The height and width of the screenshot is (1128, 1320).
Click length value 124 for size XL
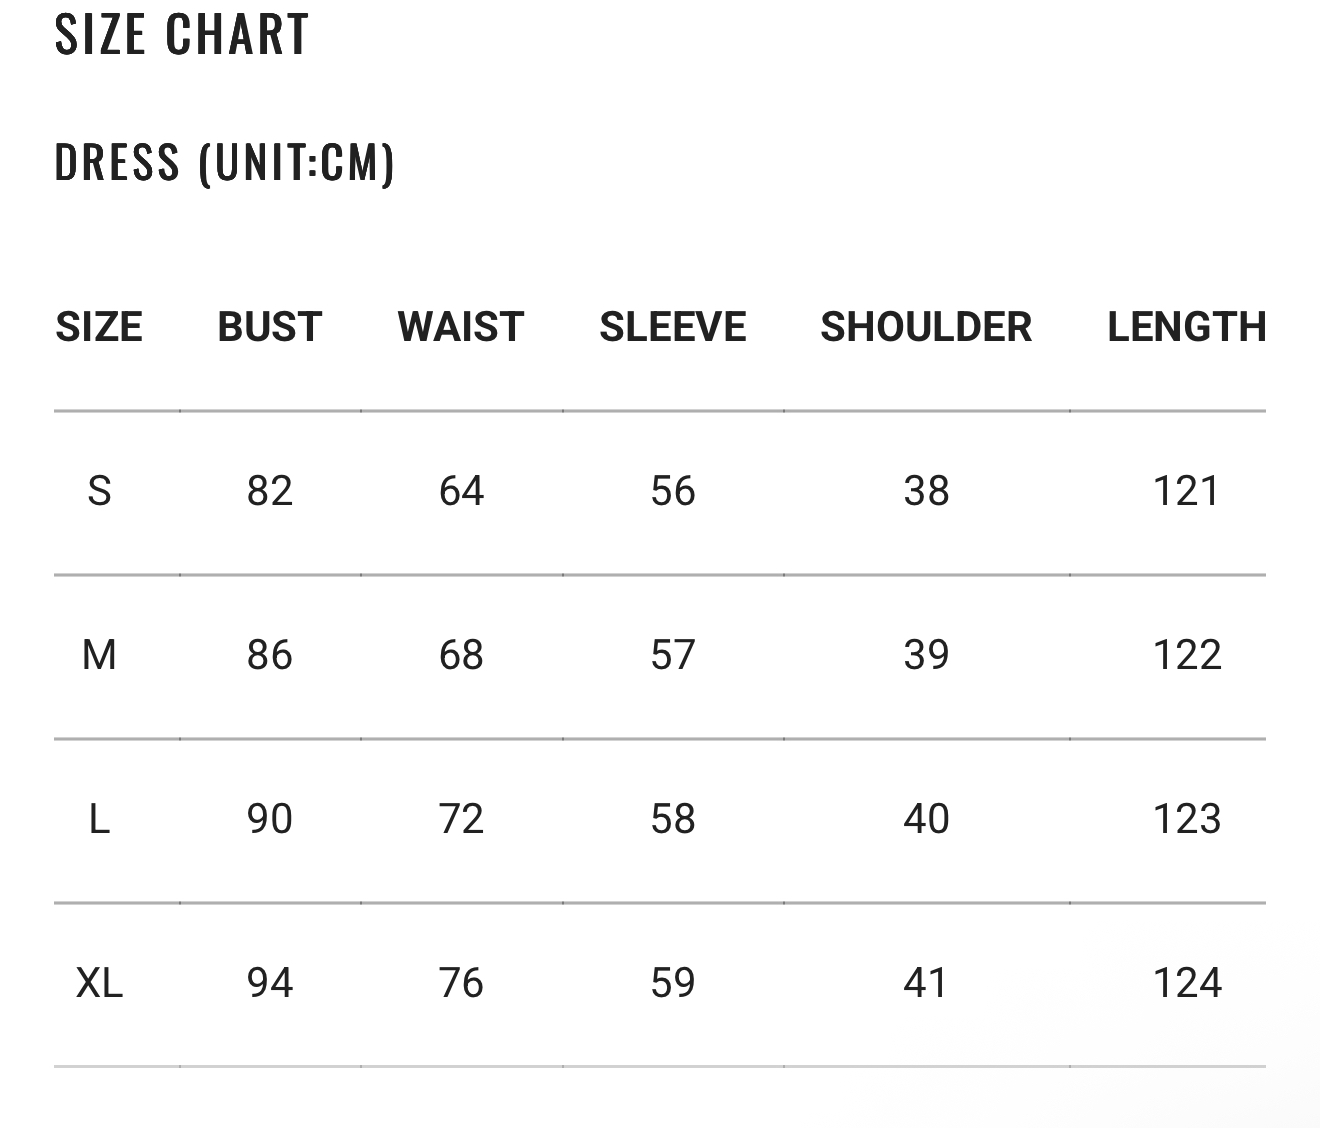pos(1187,983)
